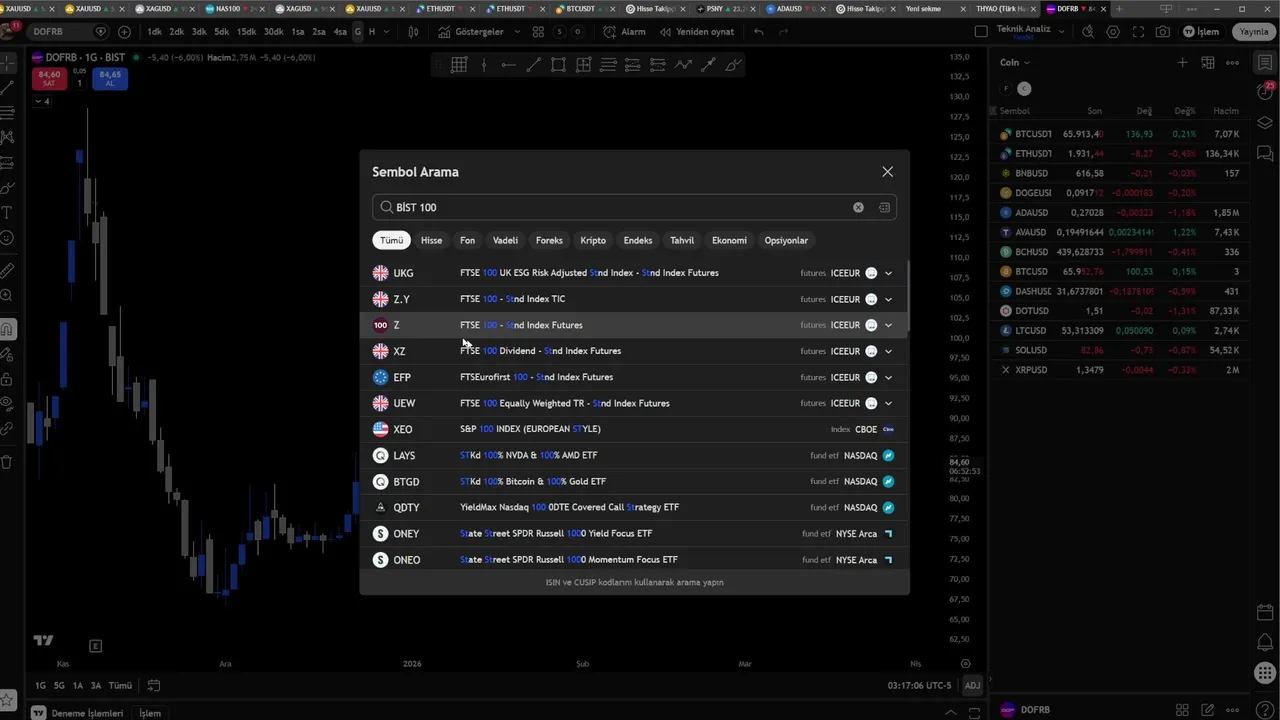1280x720 pixels.
Task: Open the timeframe dropdown arrow
Action: coord(389,32)
